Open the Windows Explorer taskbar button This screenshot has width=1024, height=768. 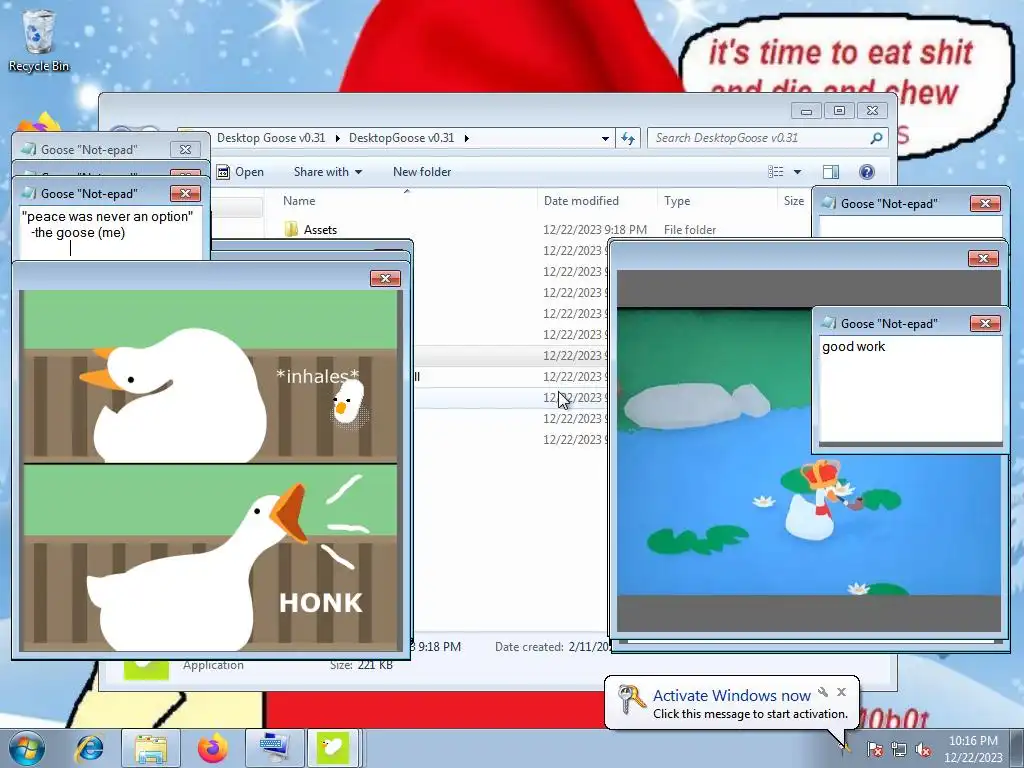(151, 748)
